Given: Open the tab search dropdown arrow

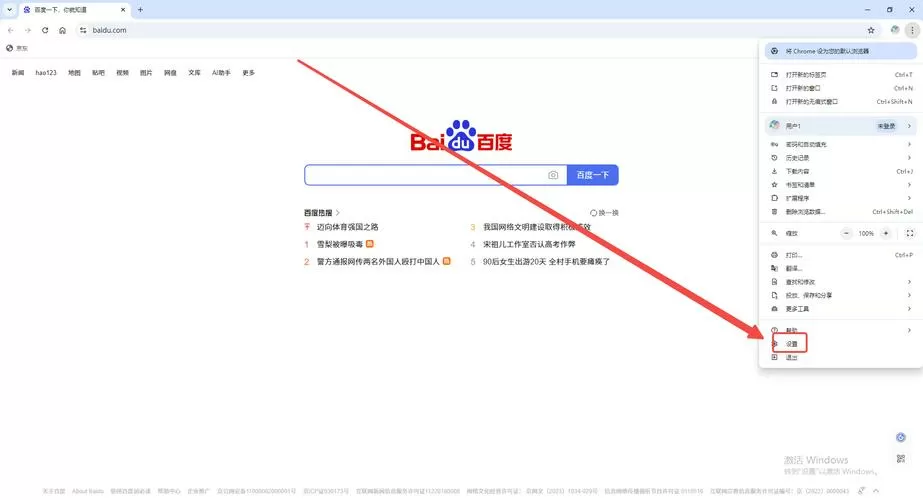Looking at the screenshot, I should point(9,9).
